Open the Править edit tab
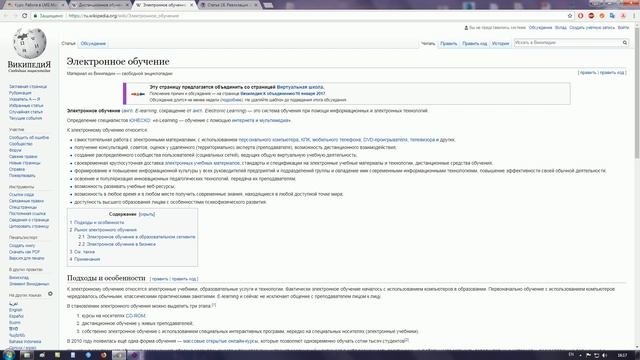 click(449, 43)
